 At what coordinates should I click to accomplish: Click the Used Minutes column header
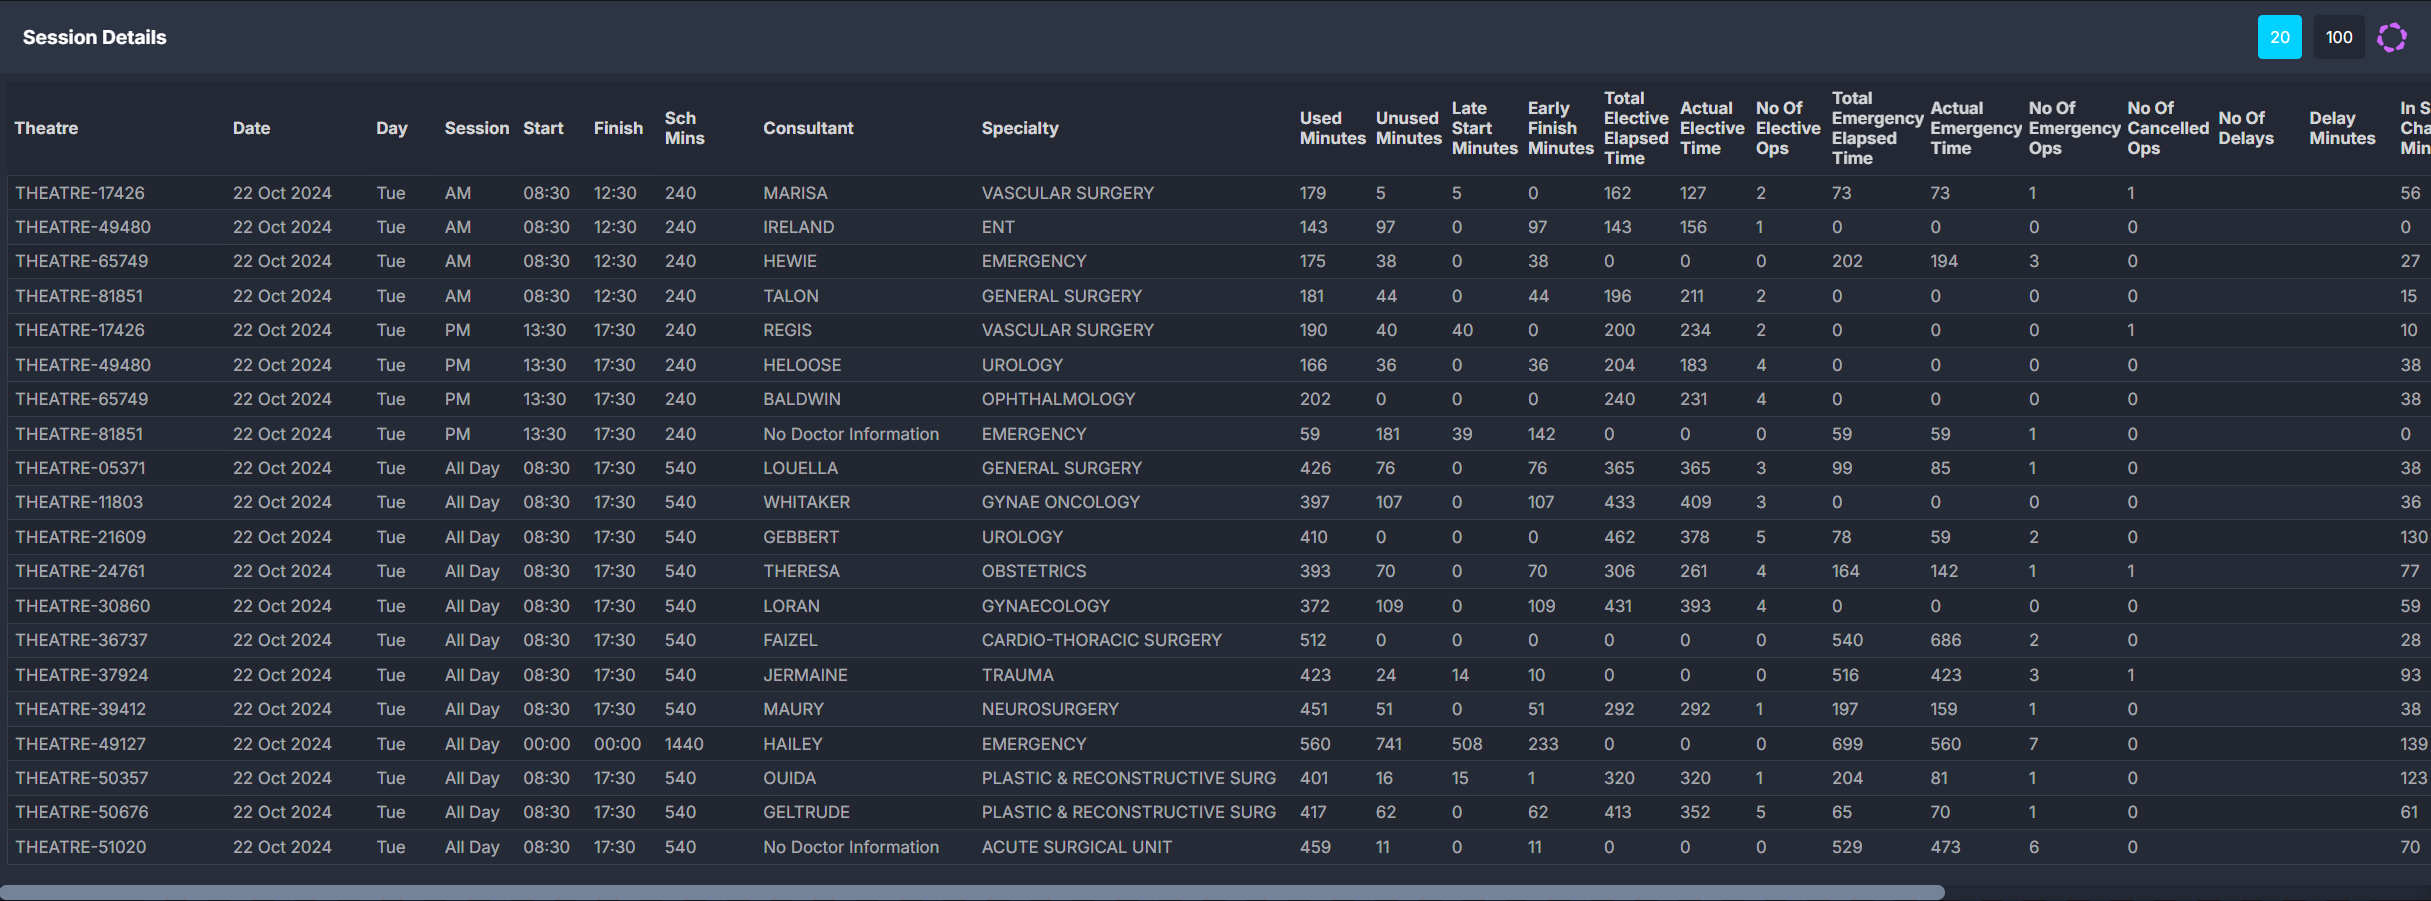pyautogui.click(x=1331, y=128)
